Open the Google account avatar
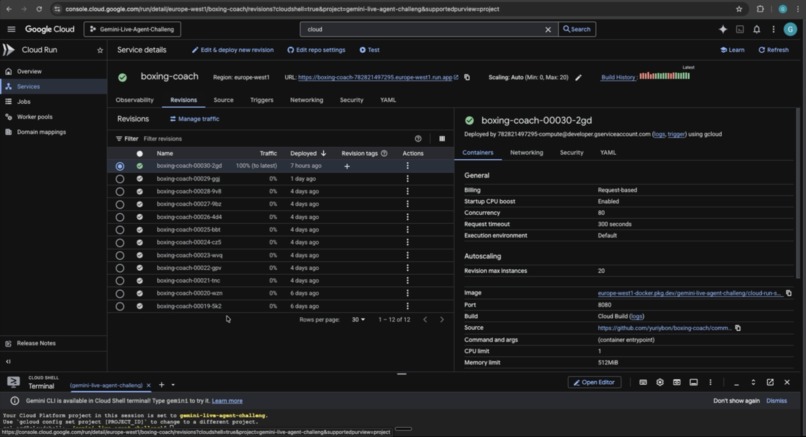This screenshot has height=437, width=806. (790, 29)
